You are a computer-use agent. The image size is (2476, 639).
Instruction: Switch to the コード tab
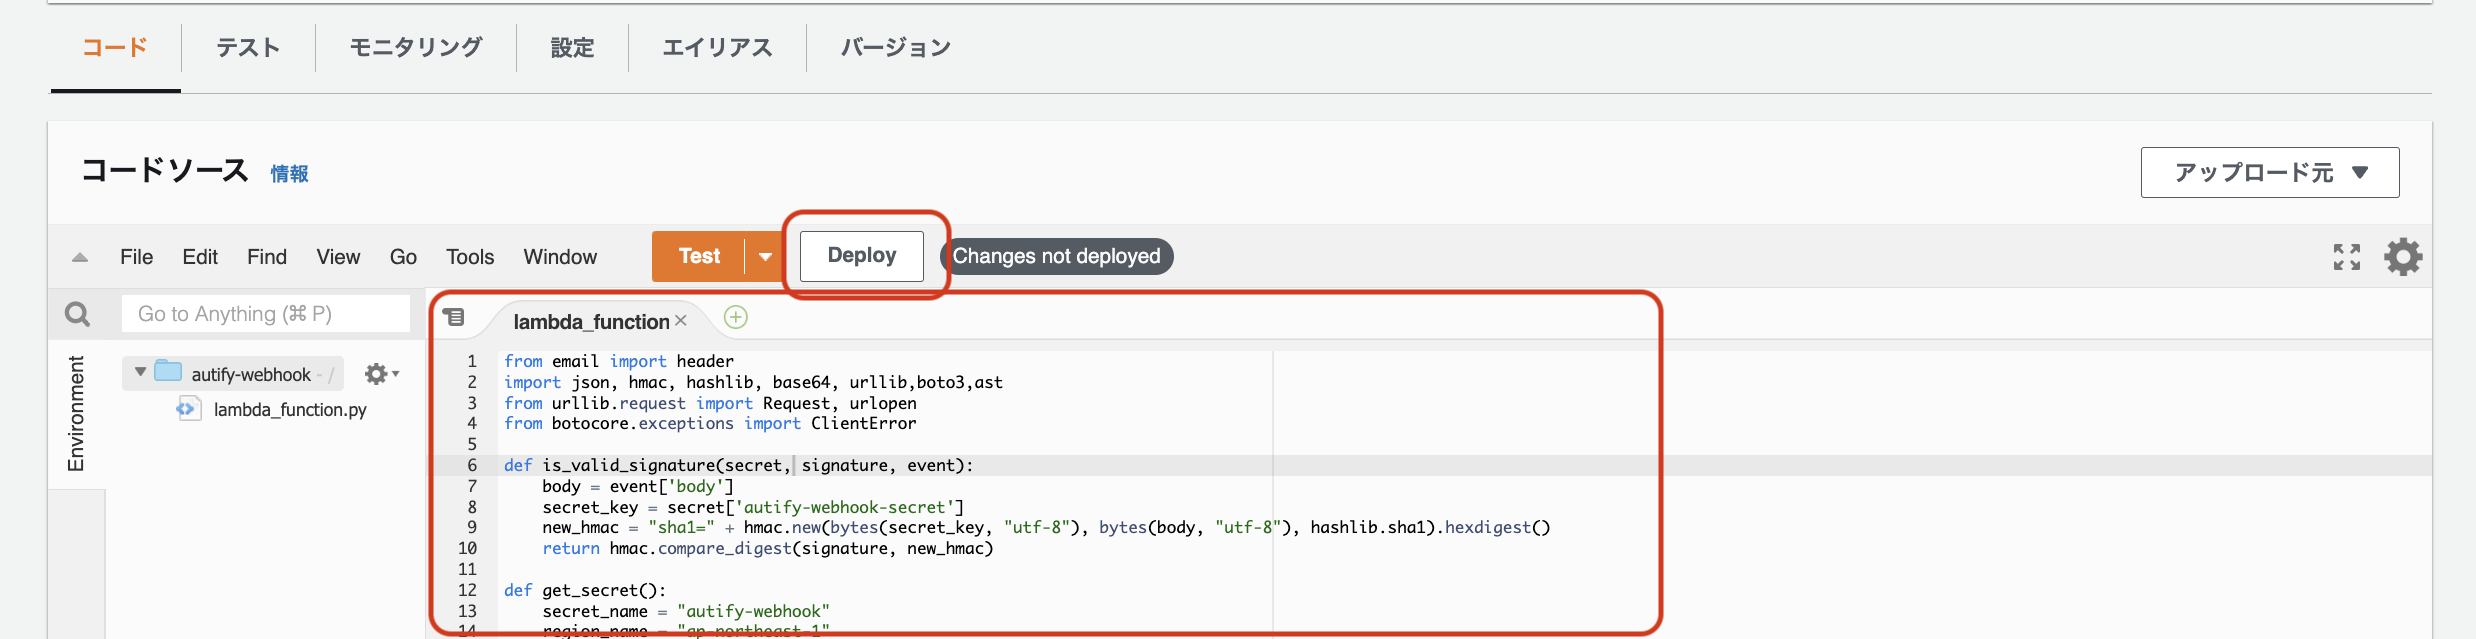click(115, 47)
